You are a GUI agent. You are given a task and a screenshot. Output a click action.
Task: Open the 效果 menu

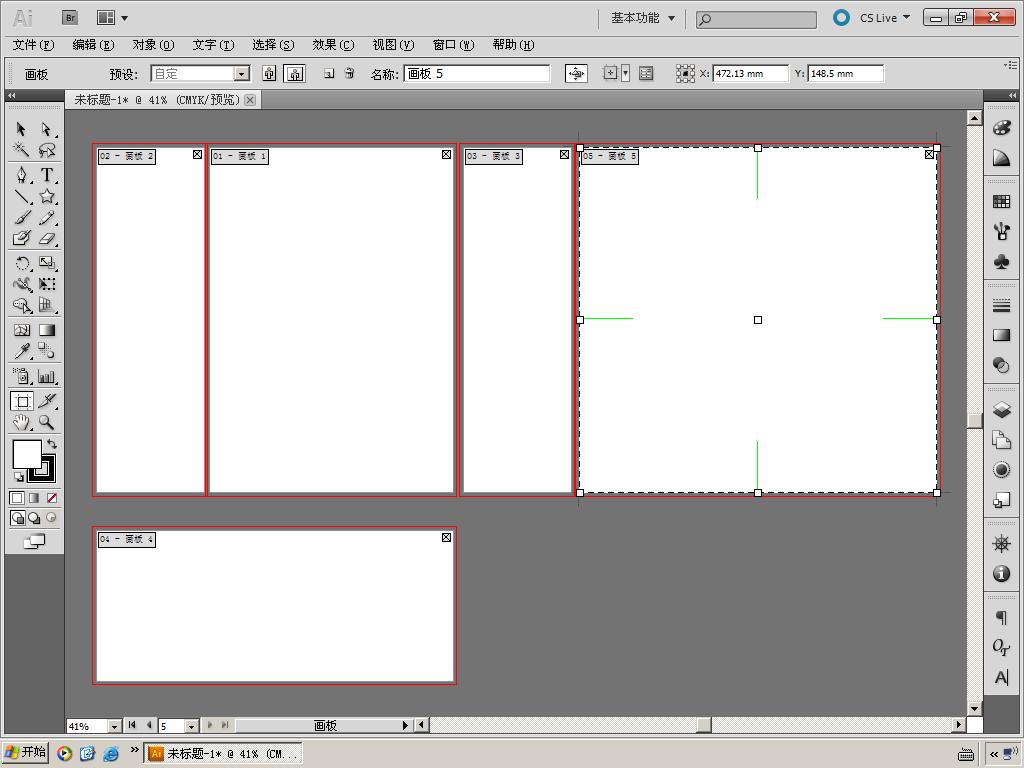[333, 45]
